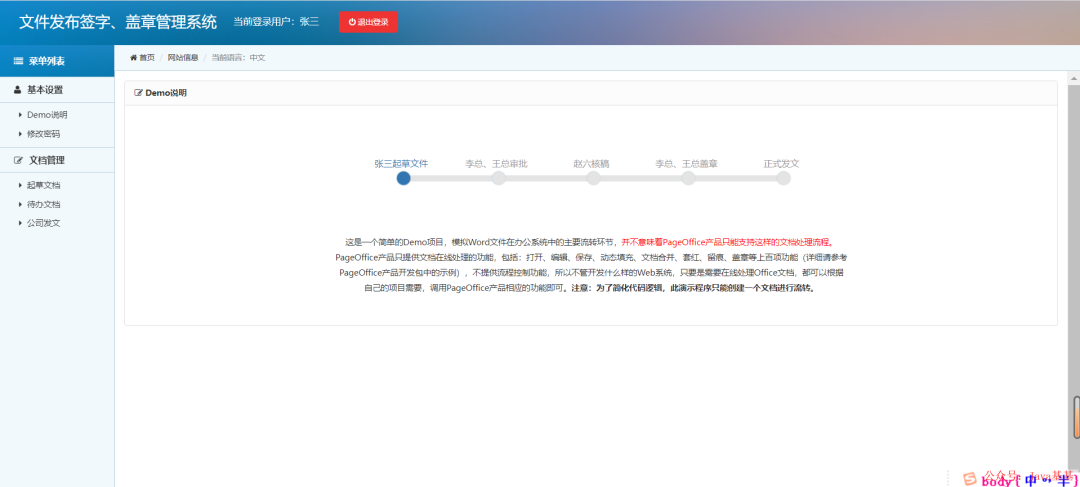Click the home icon in breadcrumb

[x=134, y=58]
